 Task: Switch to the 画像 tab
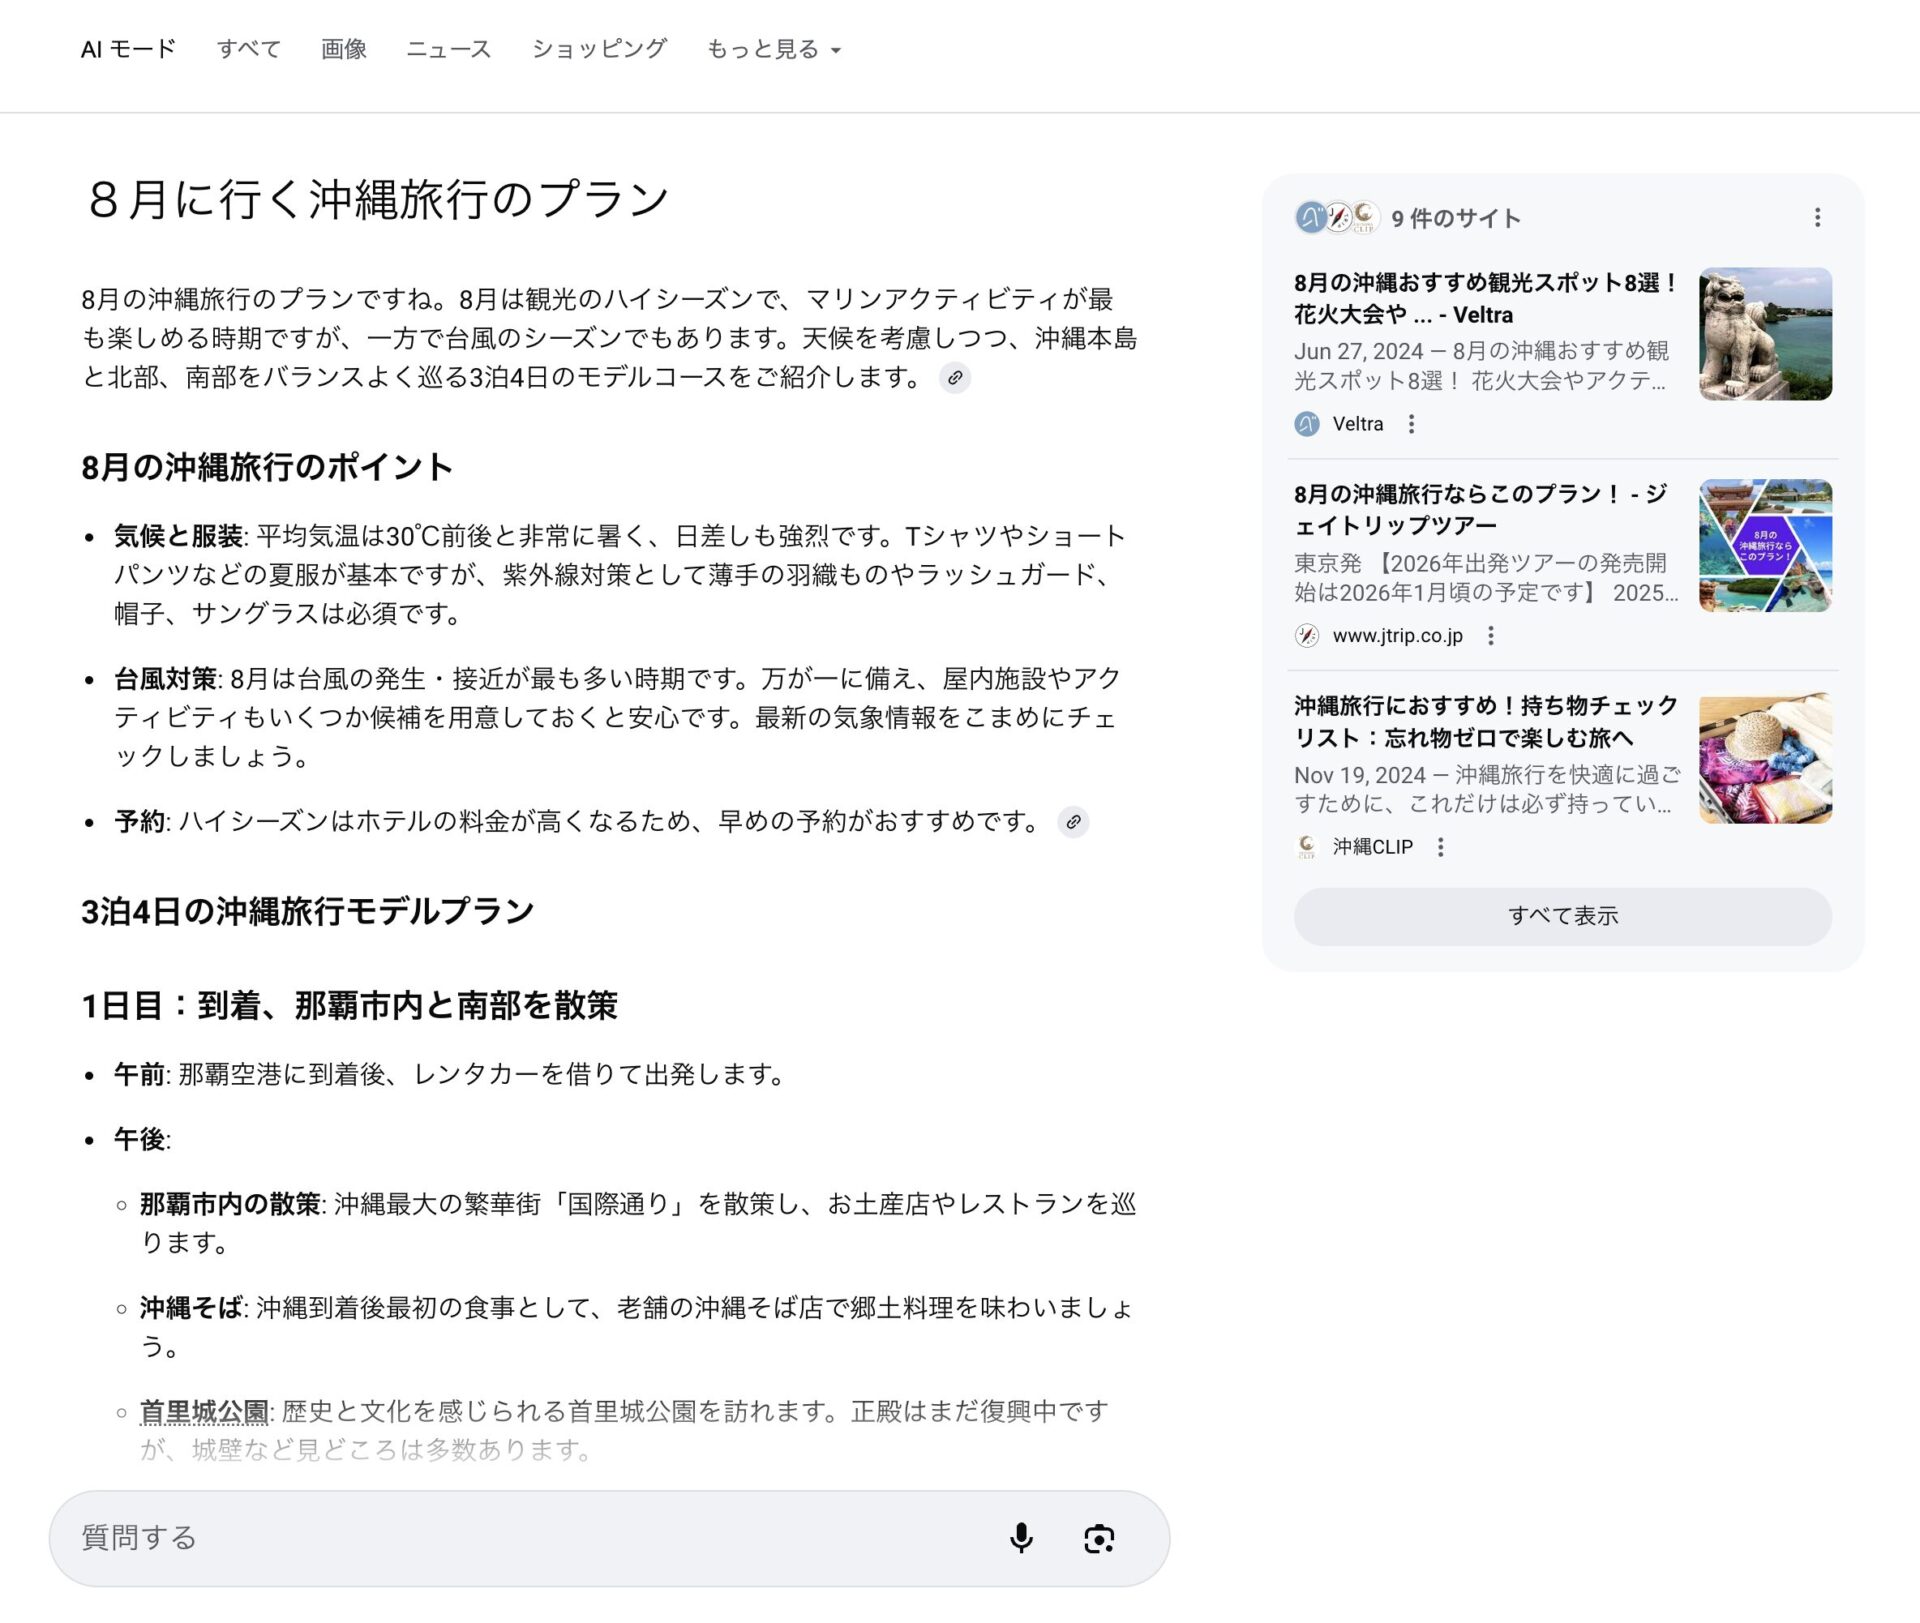pyautogui.click(x=343, y=49)
